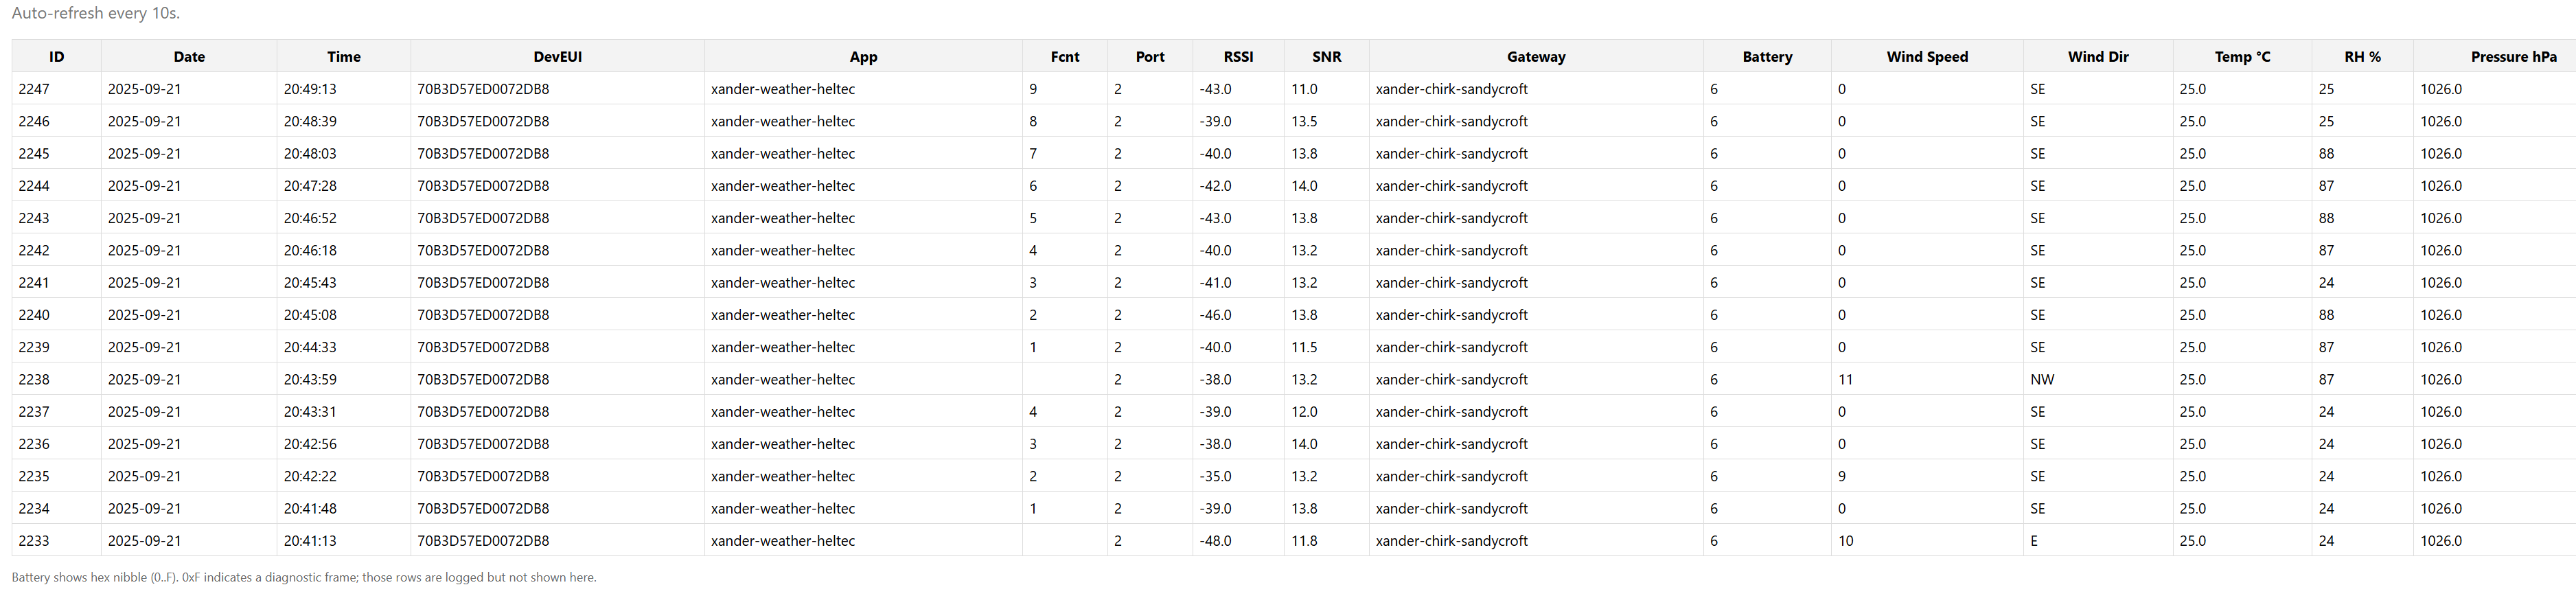Screen dimensions: 2576x598
Task: Click time cell 20:41:13
Action: pos(310,541)
